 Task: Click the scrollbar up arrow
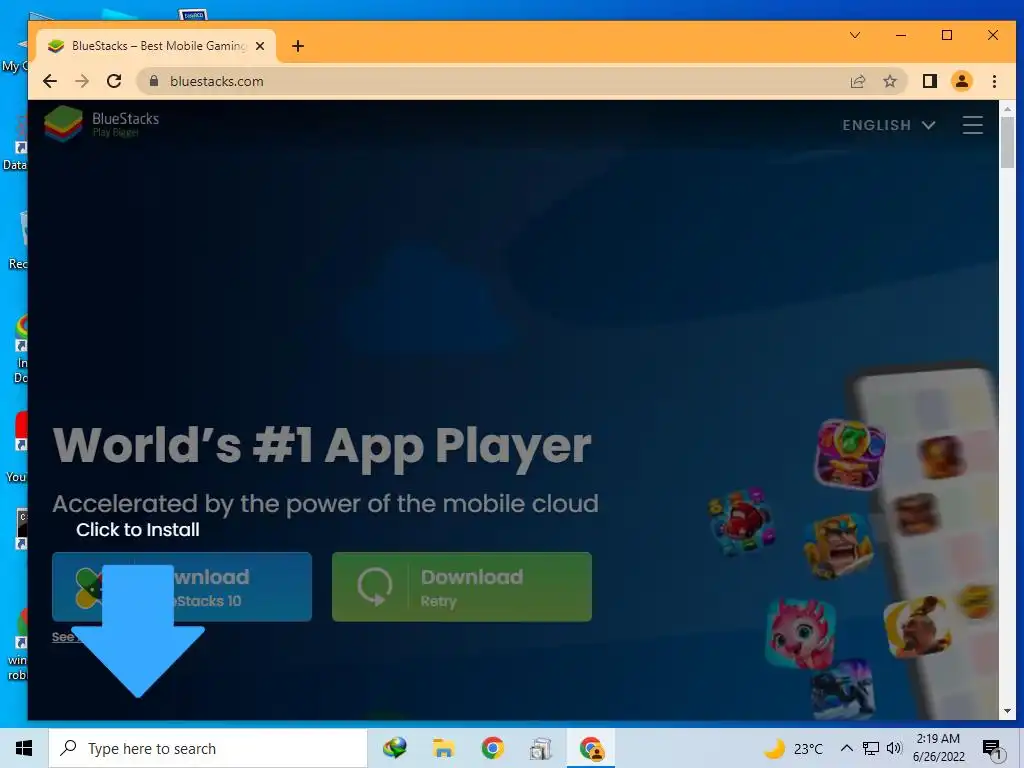pyautogui.click(x=1006, y=109)
